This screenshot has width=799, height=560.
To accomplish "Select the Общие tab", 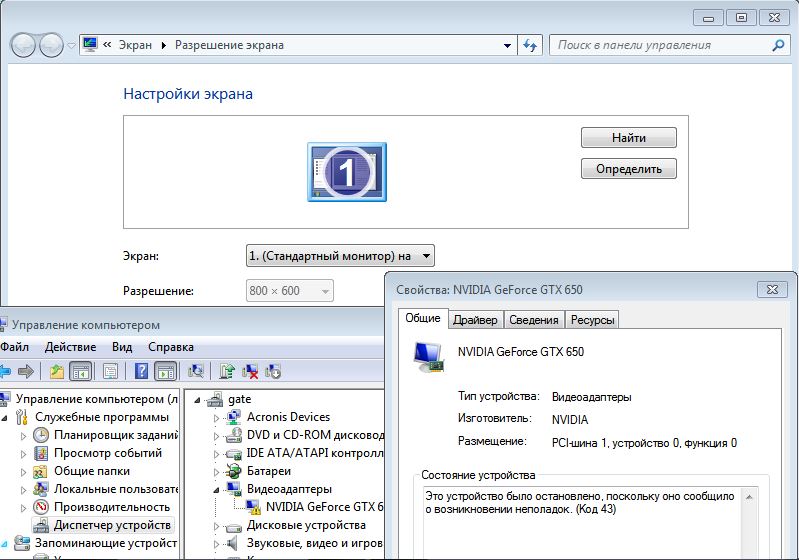I will [x=423, y=318].
